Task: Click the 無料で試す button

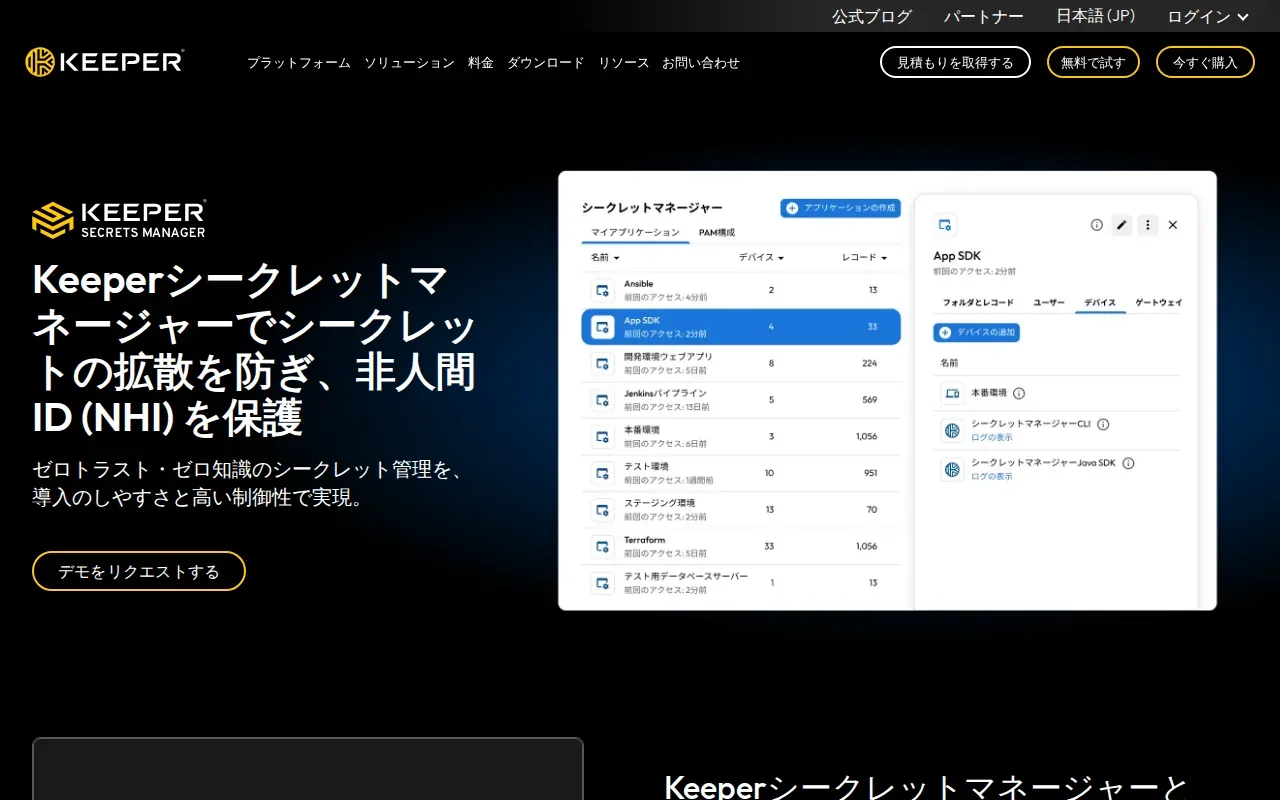Action: pos(1093,62)
